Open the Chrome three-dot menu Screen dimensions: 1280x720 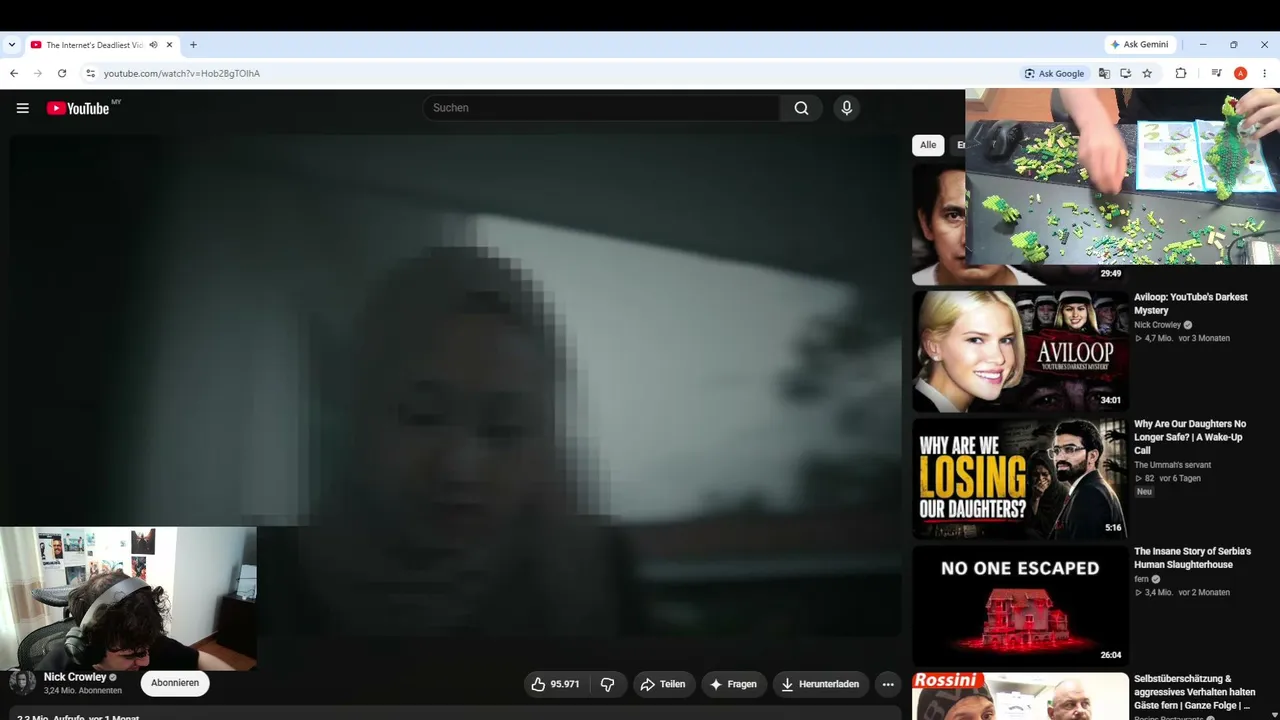coord(1264,73)
